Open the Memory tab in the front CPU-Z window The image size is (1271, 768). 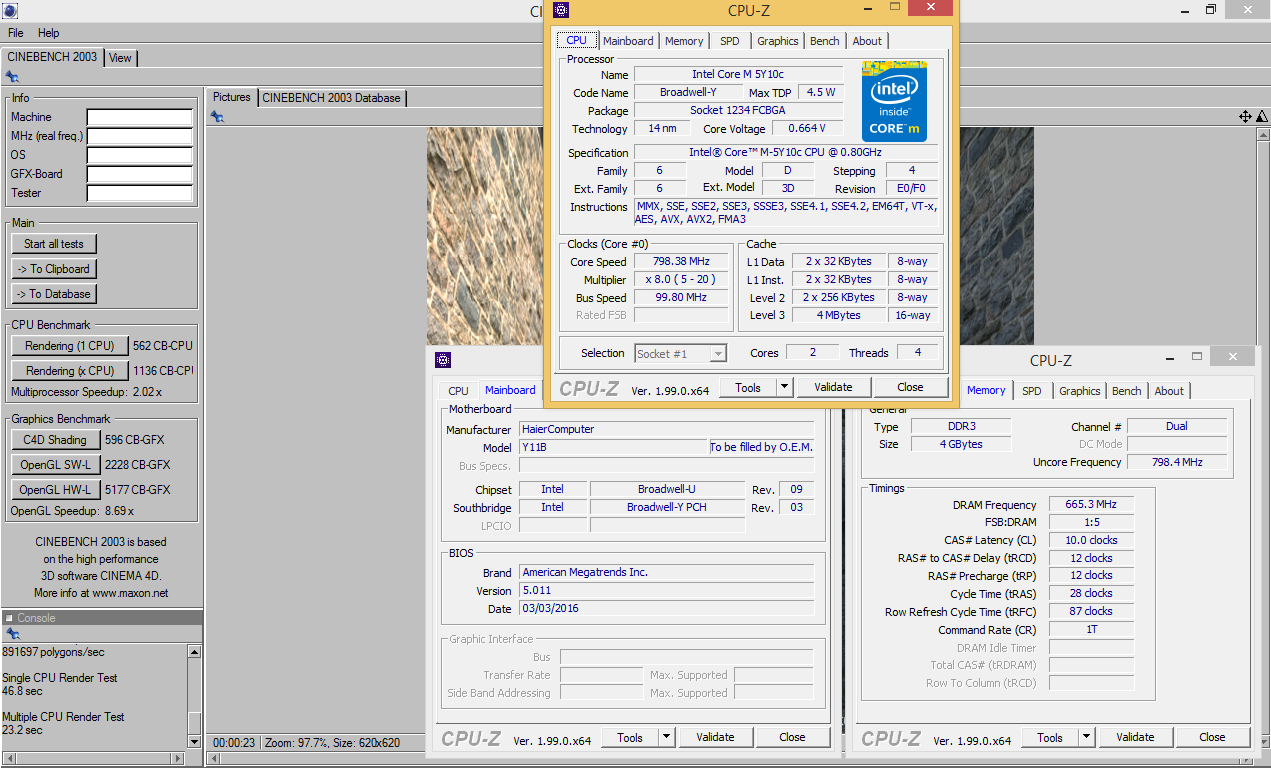point(684,41)
